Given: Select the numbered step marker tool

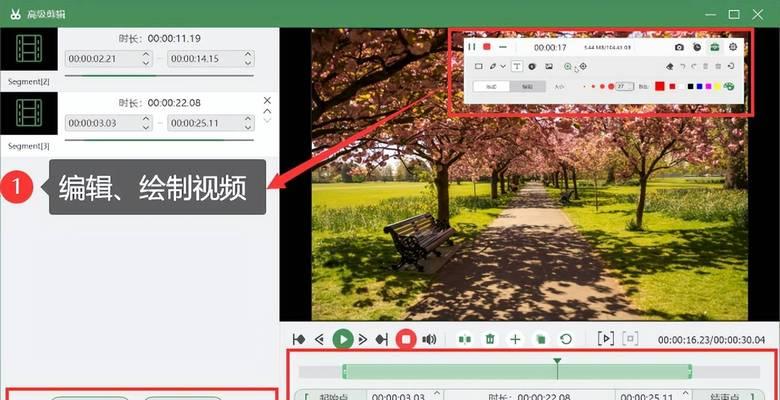Looking at the screenshot, I should point(532,66).
